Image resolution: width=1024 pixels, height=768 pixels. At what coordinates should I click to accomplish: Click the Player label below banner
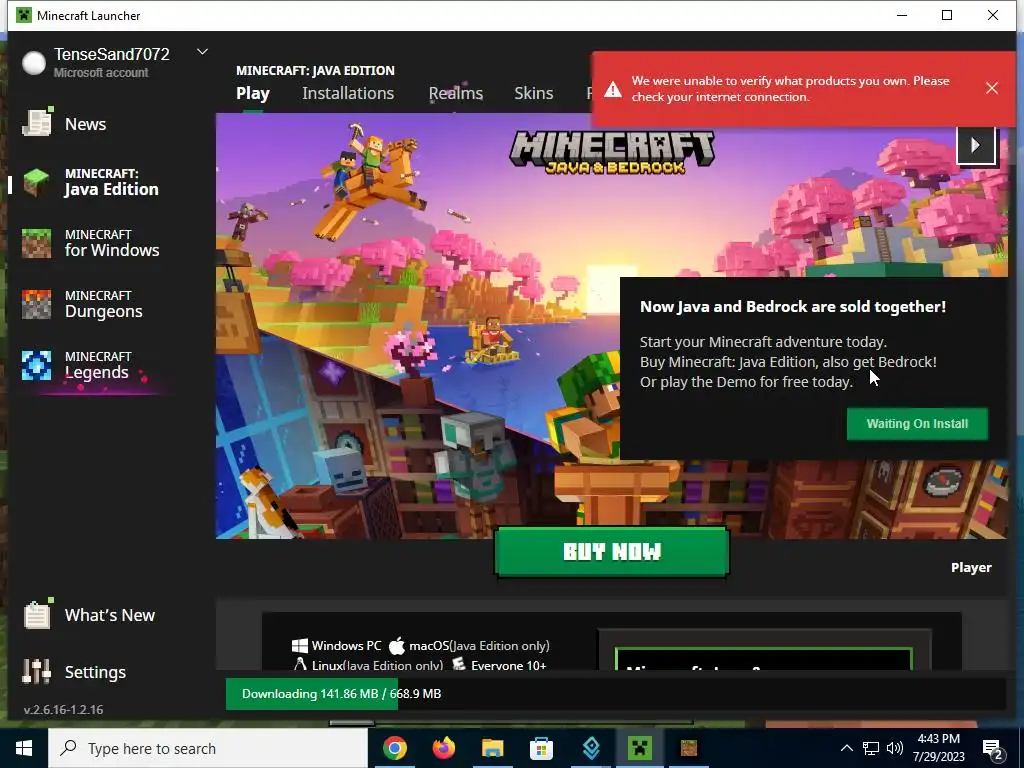(971, 568)
